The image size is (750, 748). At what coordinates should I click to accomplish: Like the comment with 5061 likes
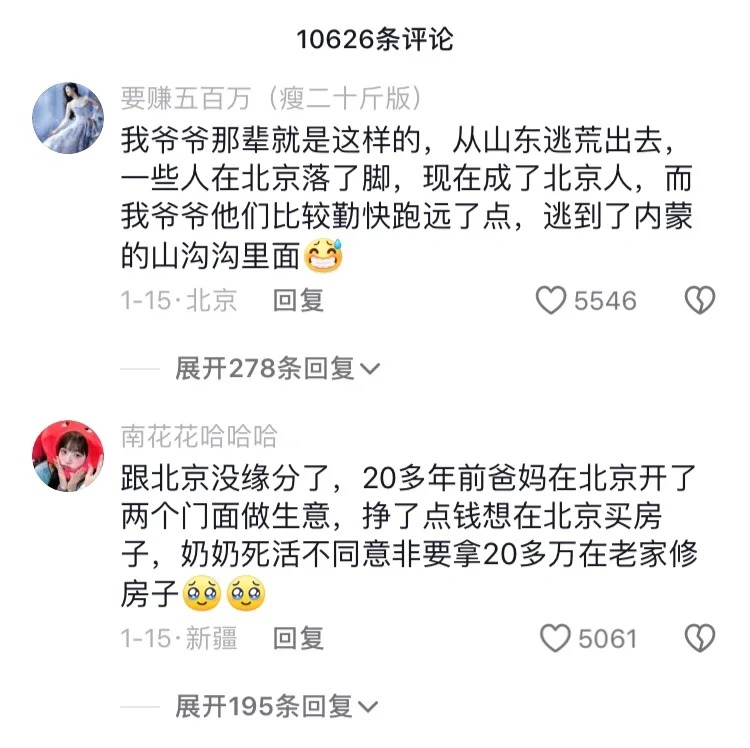[555, 638]
